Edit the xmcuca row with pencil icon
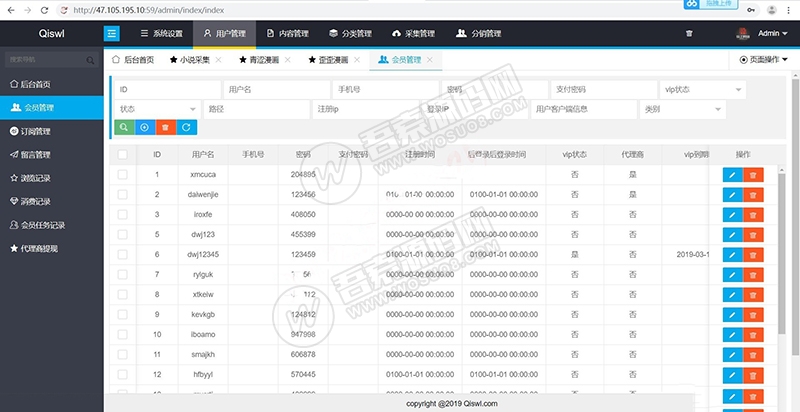This screenshot has width=800, height=412. pos(732,175)
